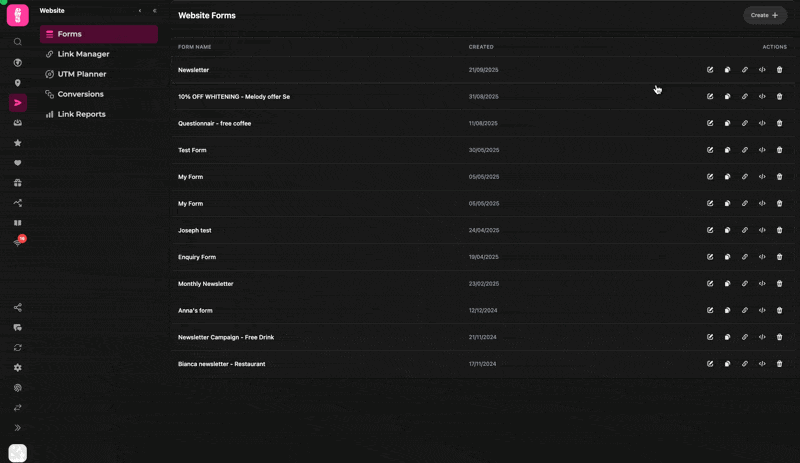Click the Created column header
Image resolution: width=800 pixels, height=463 pixels.
481,47
